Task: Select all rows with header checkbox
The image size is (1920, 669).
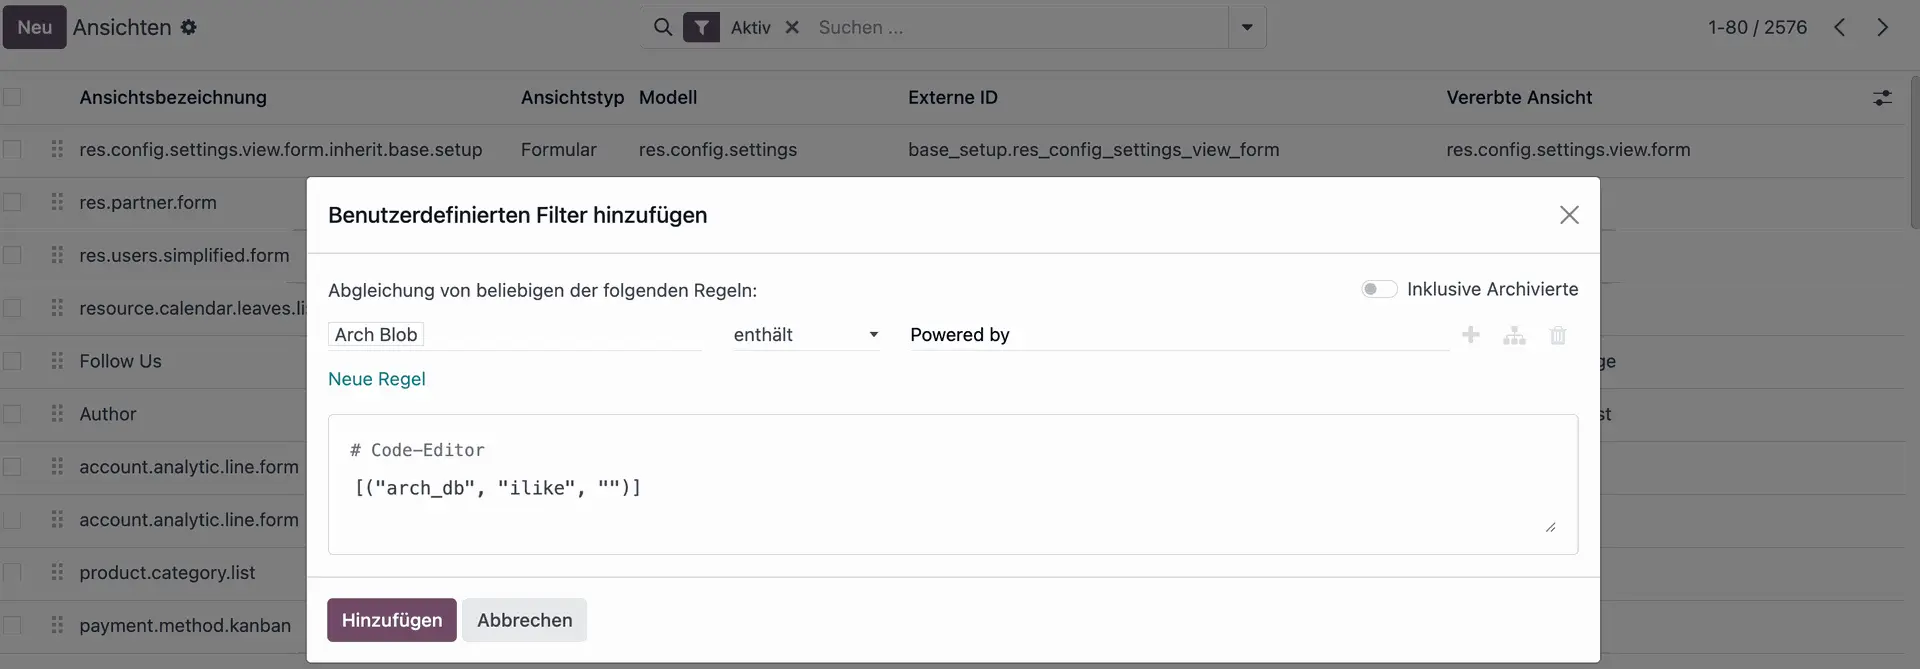Action: point(12,97)
